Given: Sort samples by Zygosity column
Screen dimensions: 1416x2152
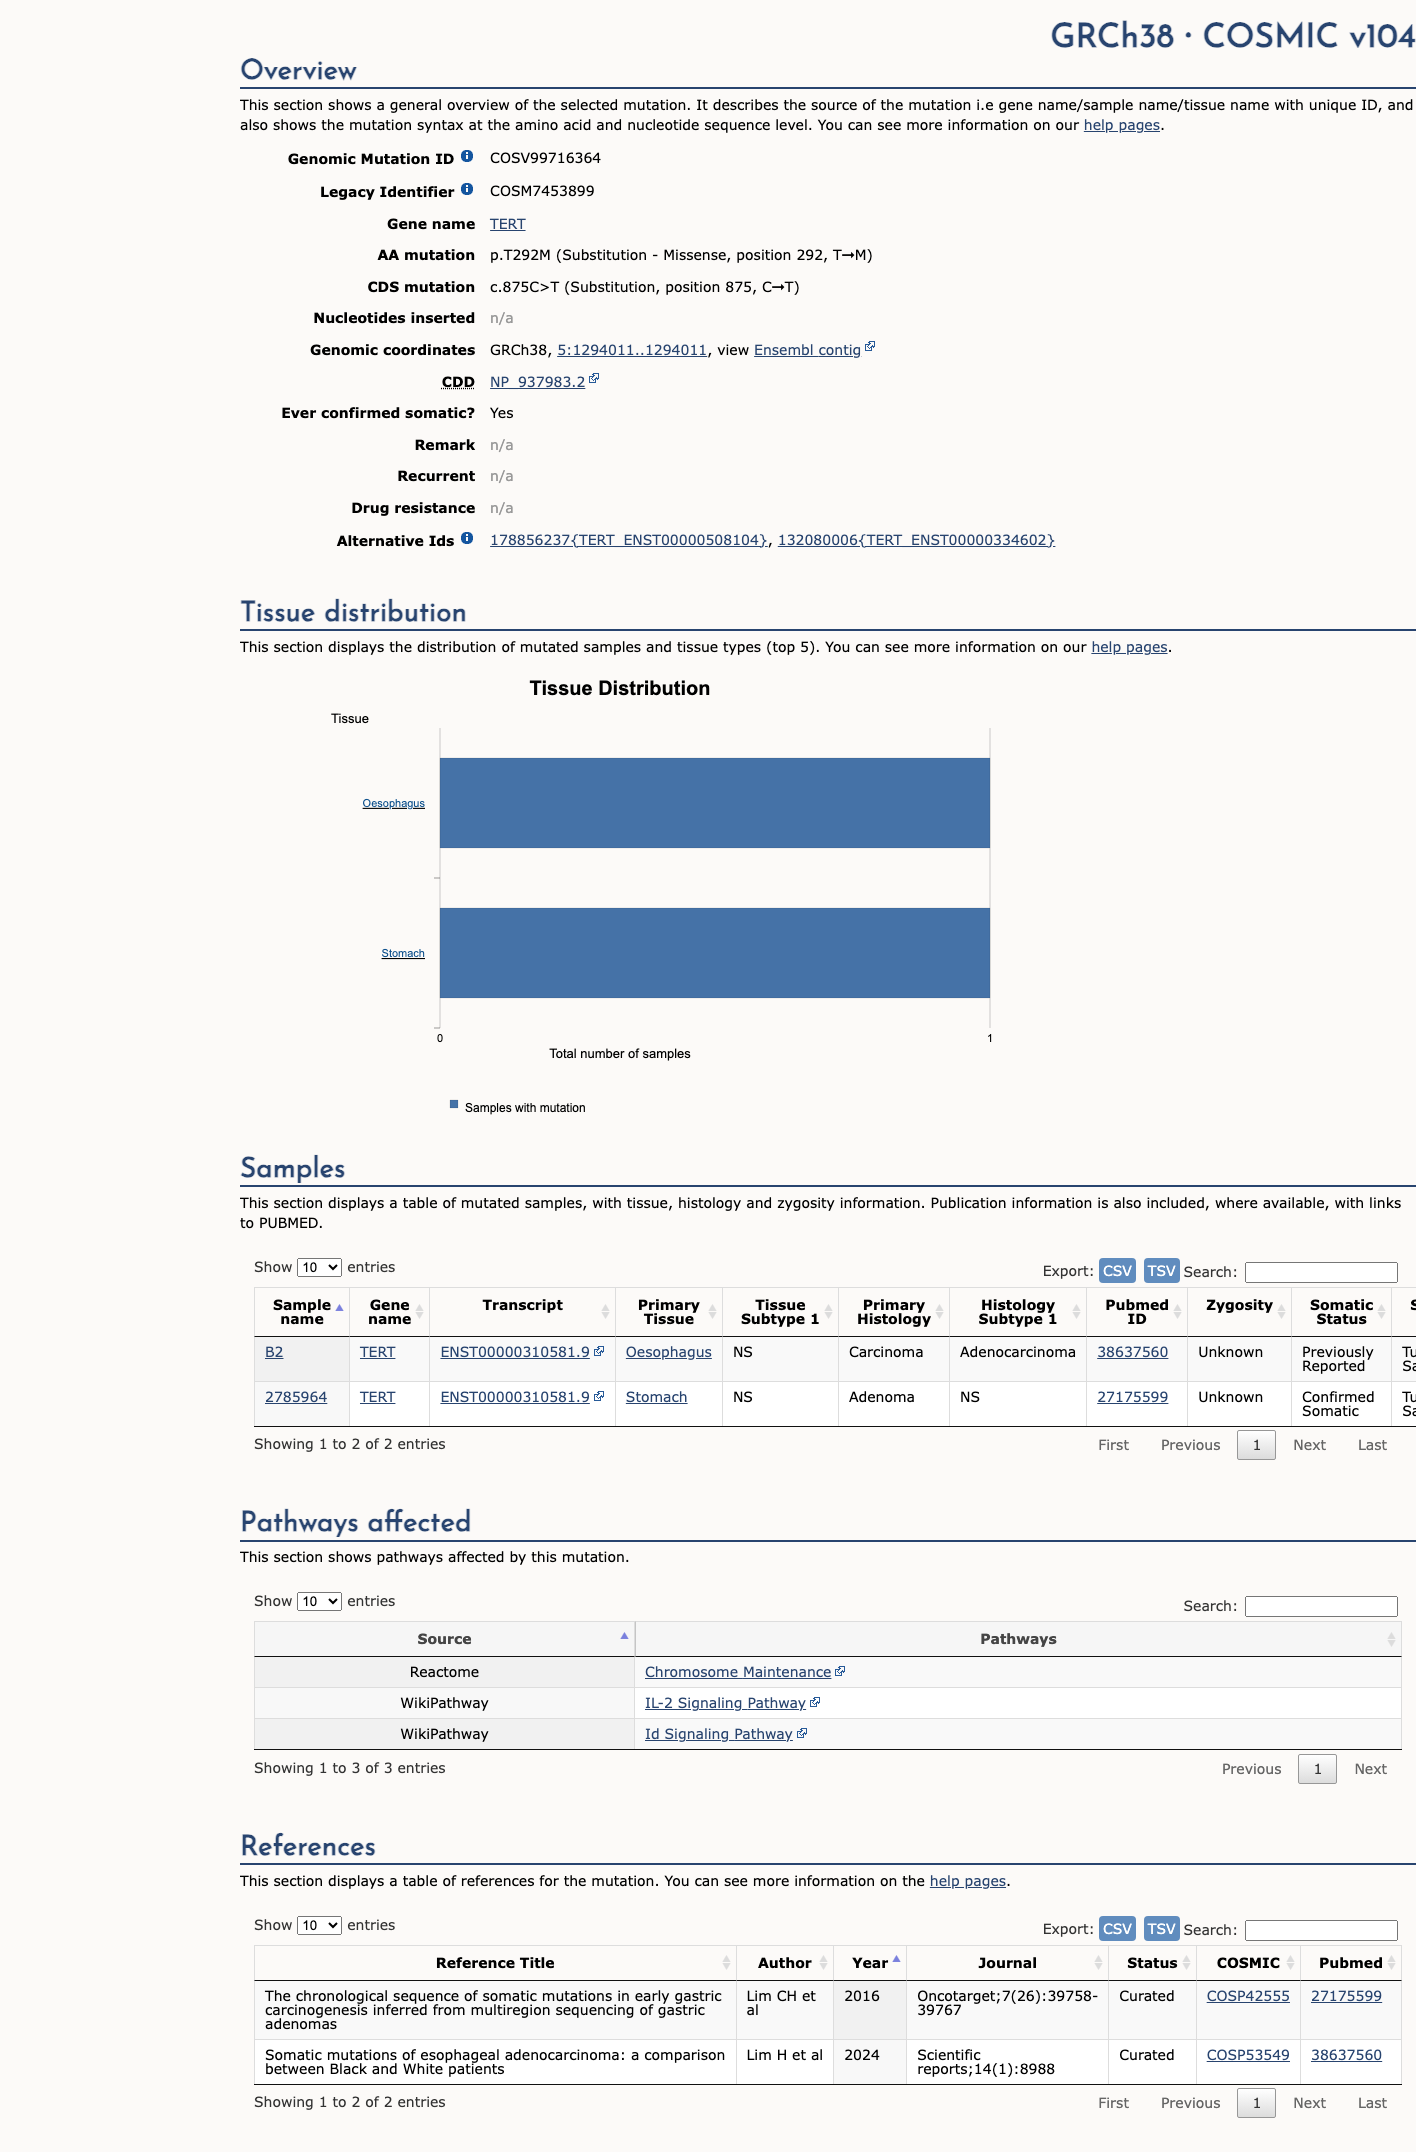Looking at the screenshot, I should coord(1239,1312).
